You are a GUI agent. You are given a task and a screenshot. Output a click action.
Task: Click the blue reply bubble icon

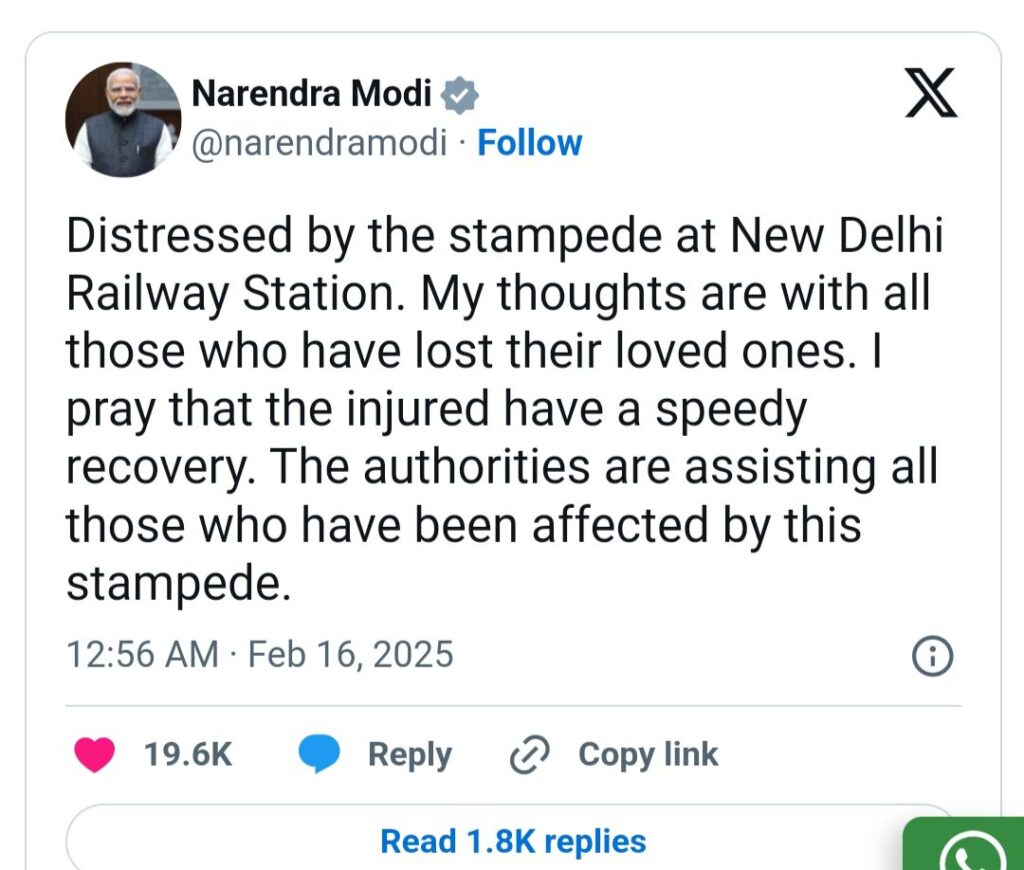(x=321, y=755)
